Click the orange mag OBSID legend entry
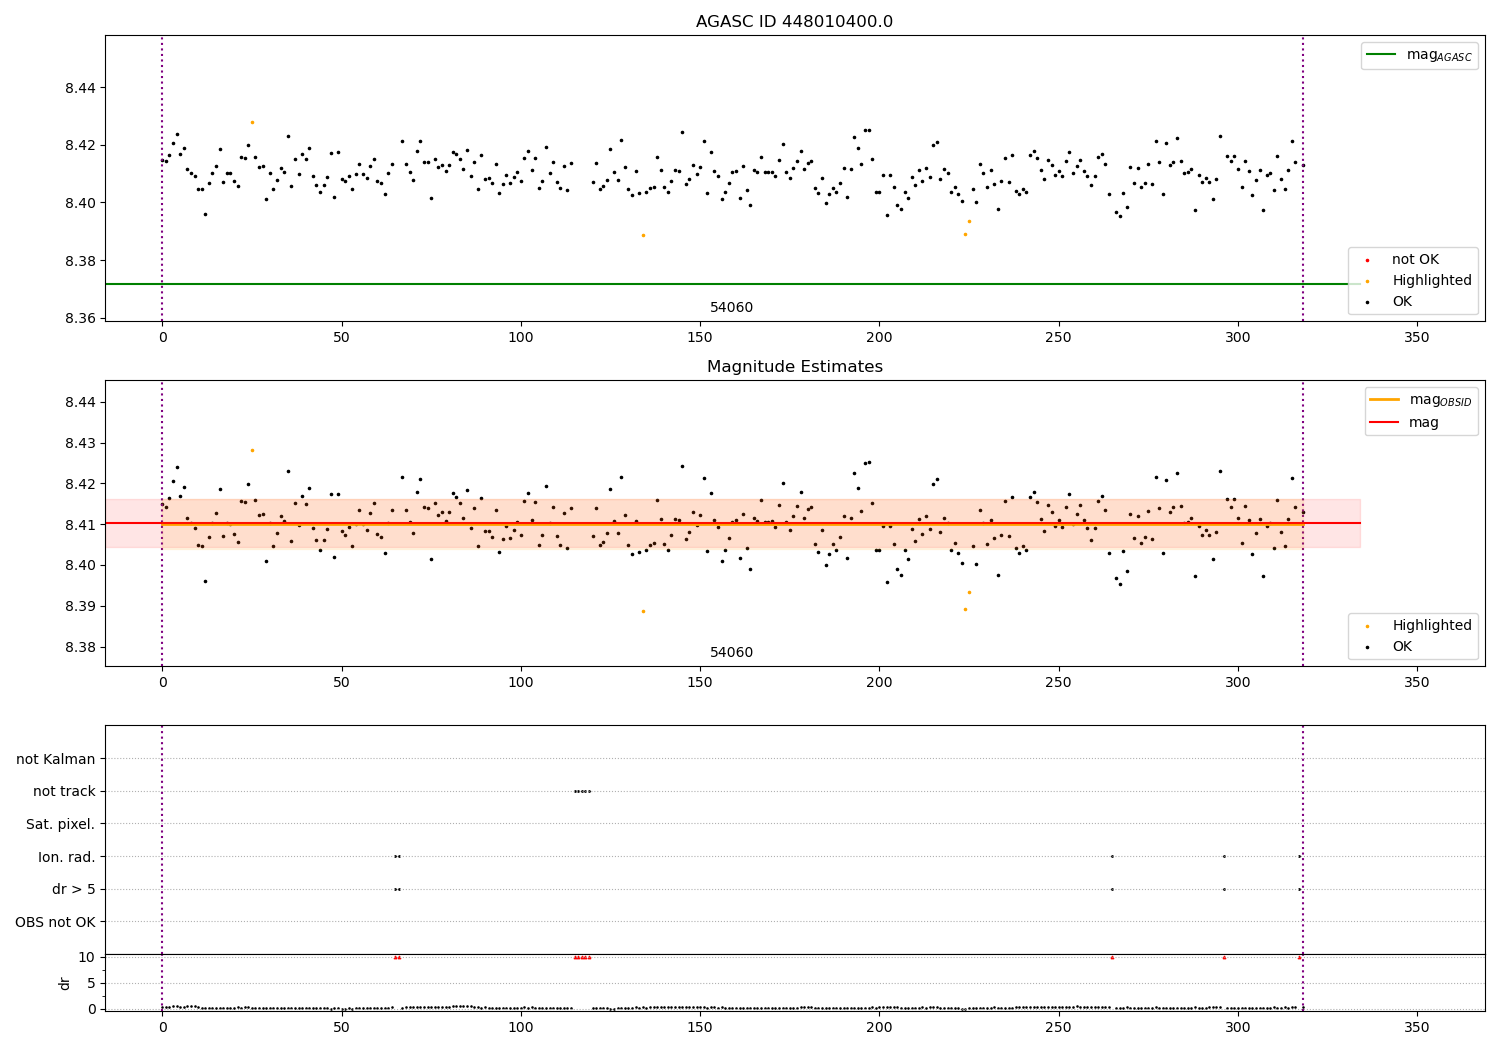 [1419, 400]
